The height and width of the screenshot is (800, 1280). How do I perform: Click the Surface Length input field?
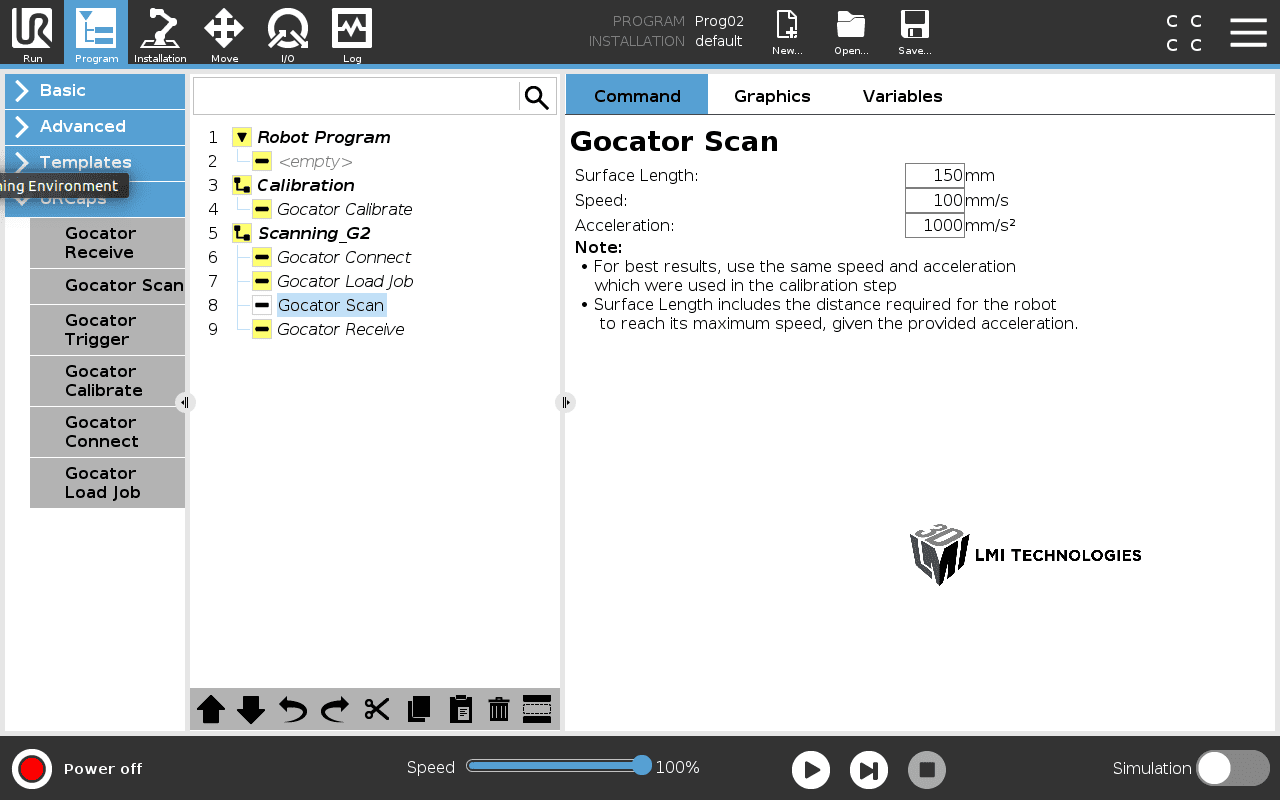tap(935, 176)
